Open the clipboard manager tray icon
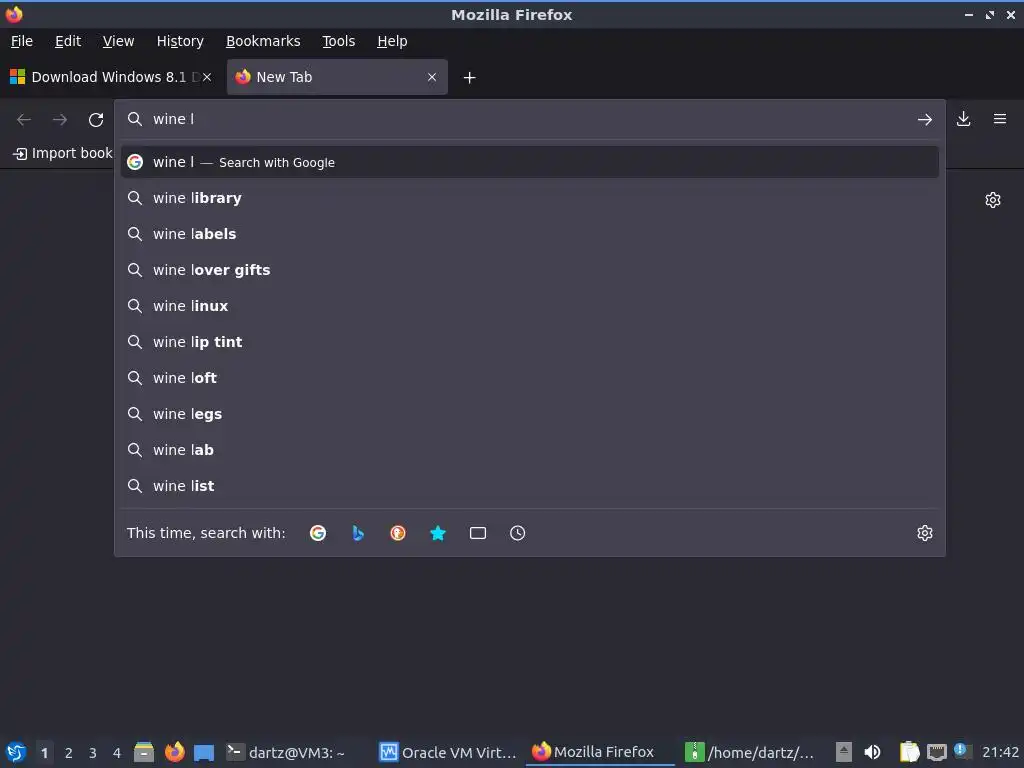This screenshot has height=768, width=1024. tap(909, 752)
